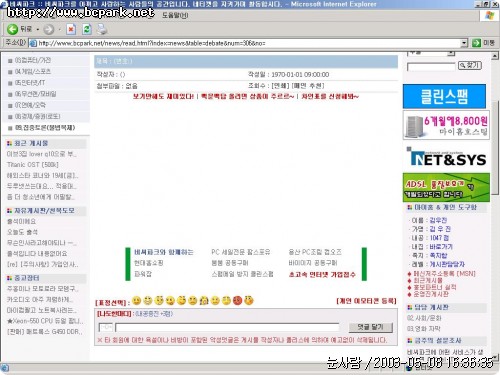
Task: Open the free board post starting with '[re]'
Action: pos(43,264)
